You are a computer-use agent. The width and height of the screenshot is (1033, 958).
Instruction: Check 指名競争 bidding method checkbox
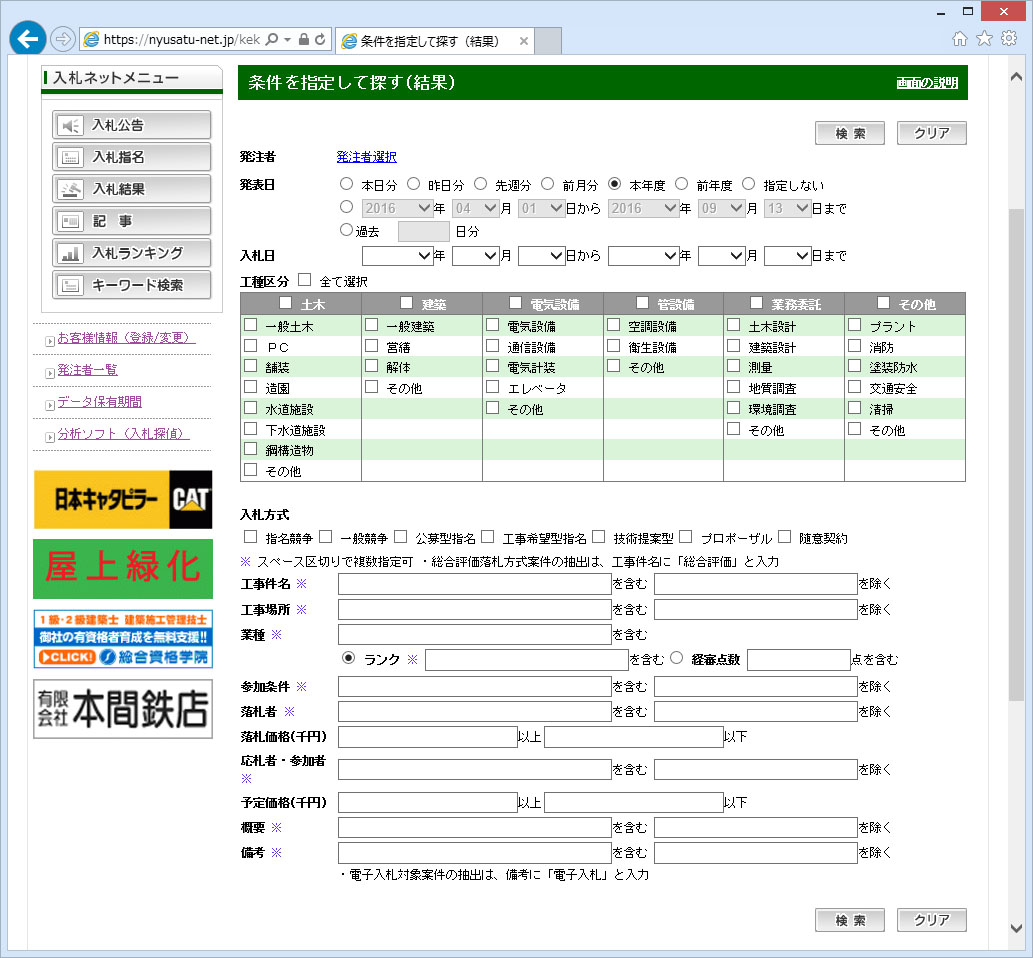tap(250, 537)
